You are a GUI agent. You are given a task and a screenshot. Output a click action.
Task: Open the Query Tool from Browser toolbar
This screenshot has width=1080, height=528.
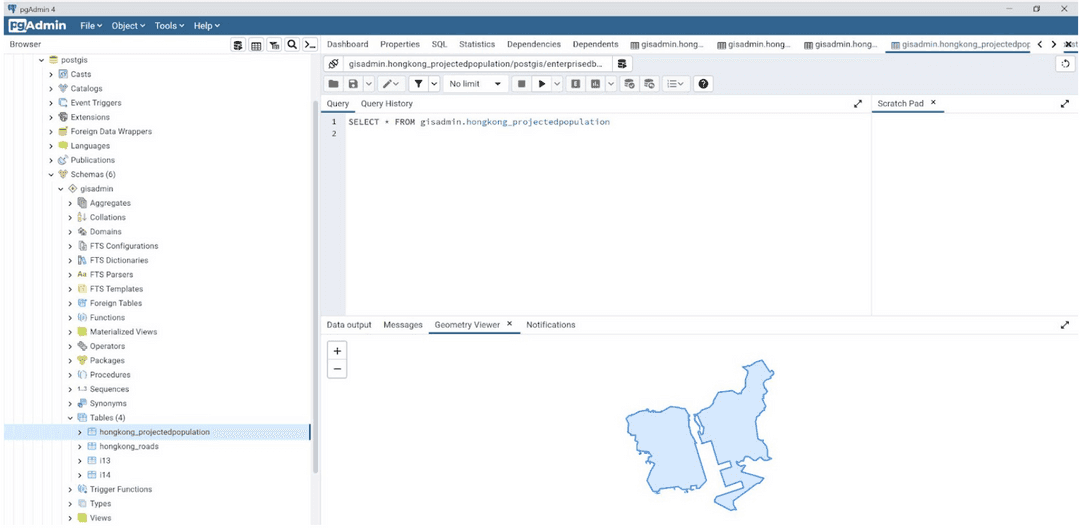click(239, 45)
